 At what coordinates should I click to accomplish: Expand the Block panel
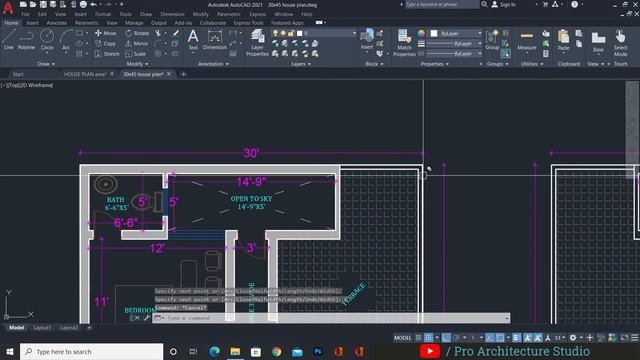(374, 64)
